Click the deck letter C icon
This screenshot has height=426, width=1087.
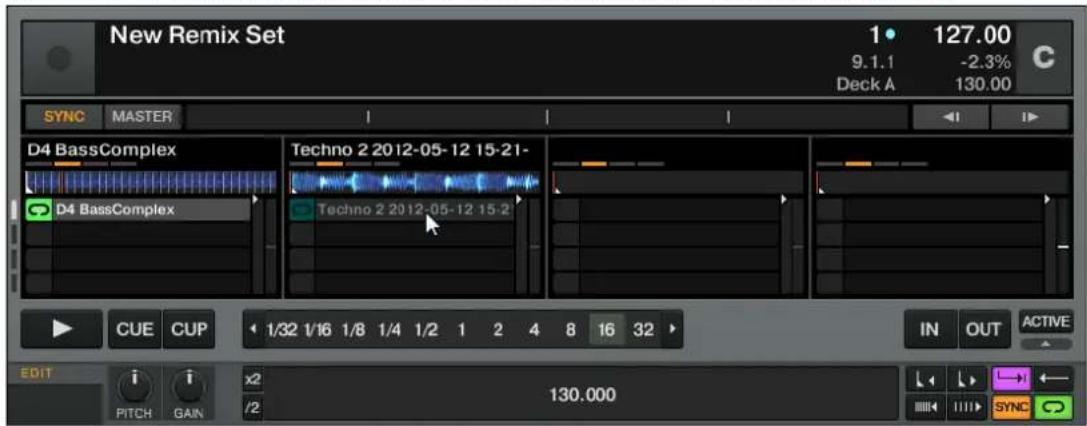[x=1043, y=59]
